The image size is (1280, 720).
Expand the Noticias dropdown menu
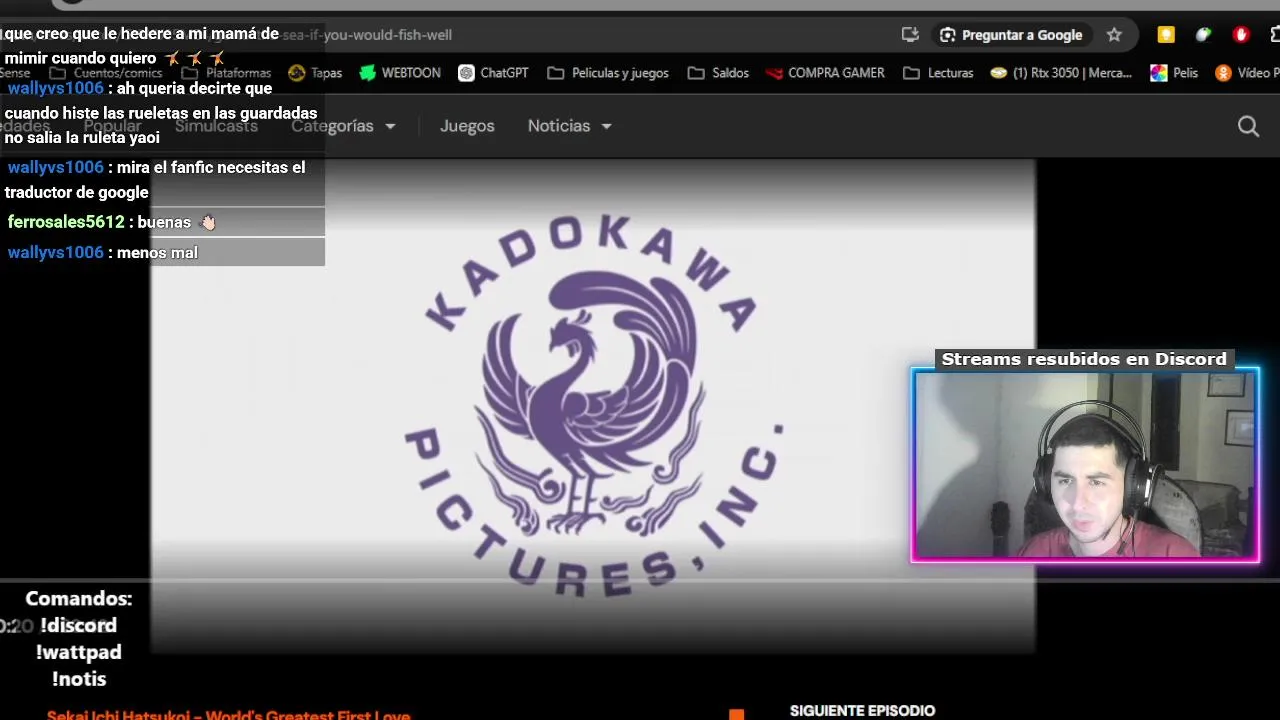click(x=570, y=126)
